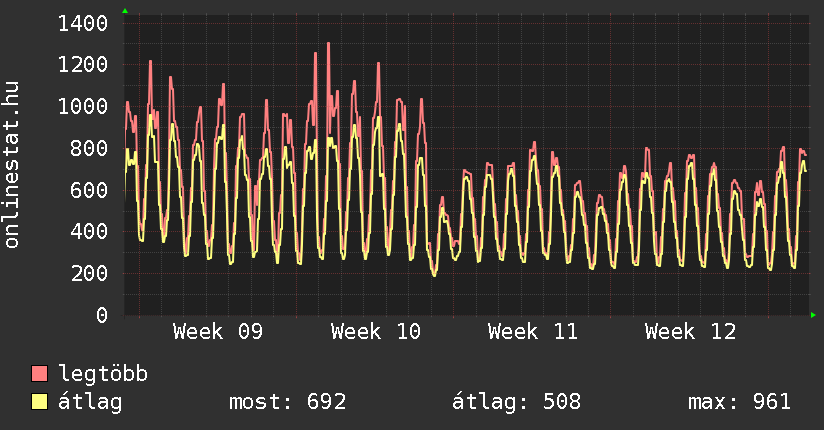Viewport: 824px width, 430px height.
Task: Click the green arrow at x-axis right end
Action: [x=814, y=315]
